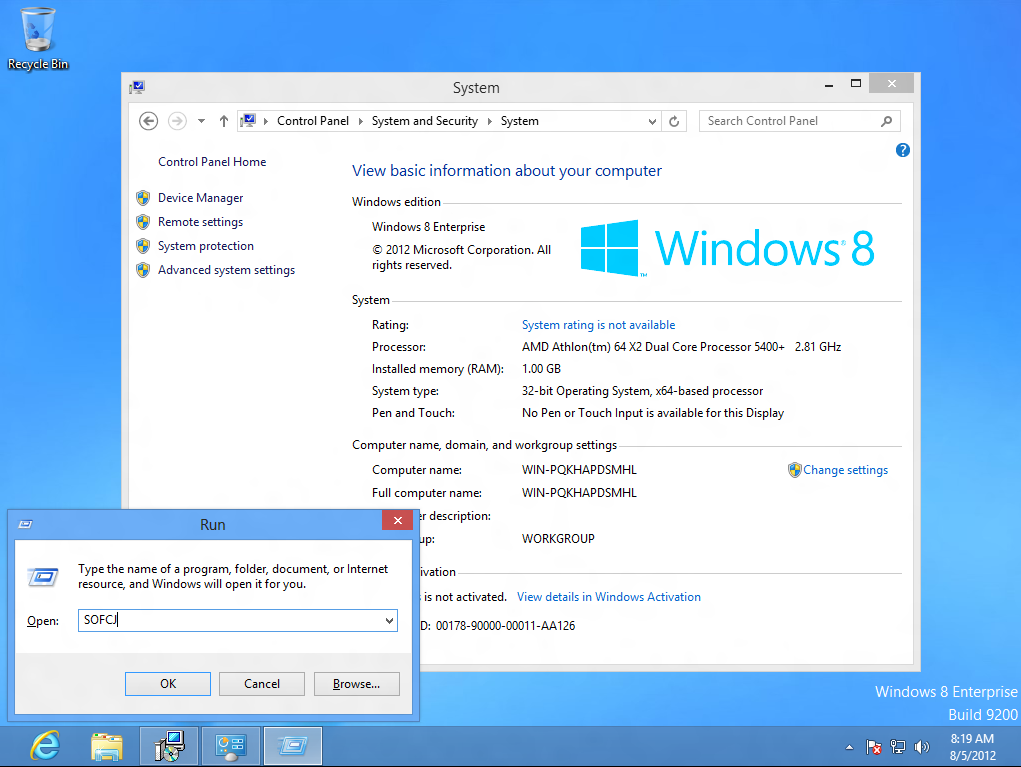
Task: Switch to Run taskbar button
Action: 293,746
